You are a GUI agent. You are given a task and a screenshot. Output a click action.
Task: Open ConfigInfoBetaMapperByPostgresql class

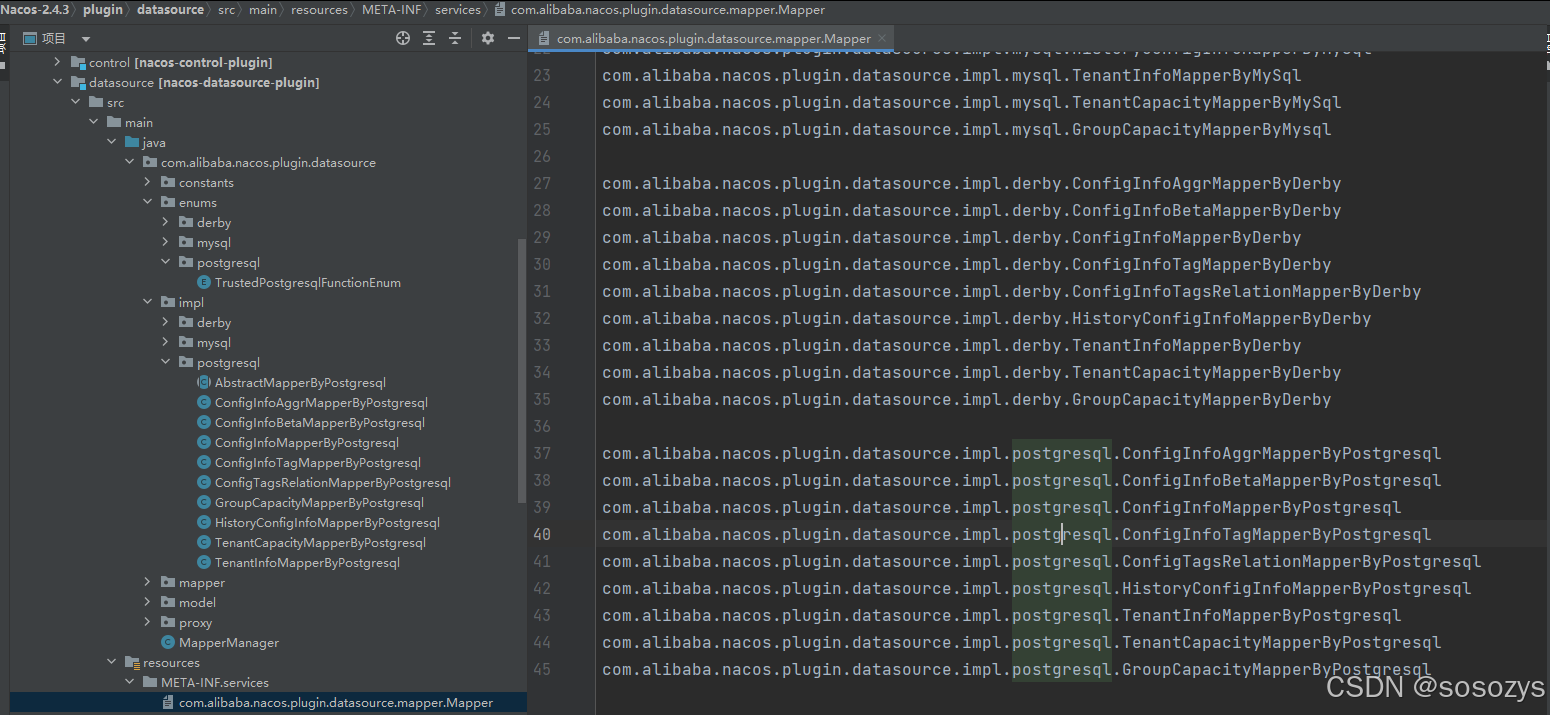(x=319, y=422)
